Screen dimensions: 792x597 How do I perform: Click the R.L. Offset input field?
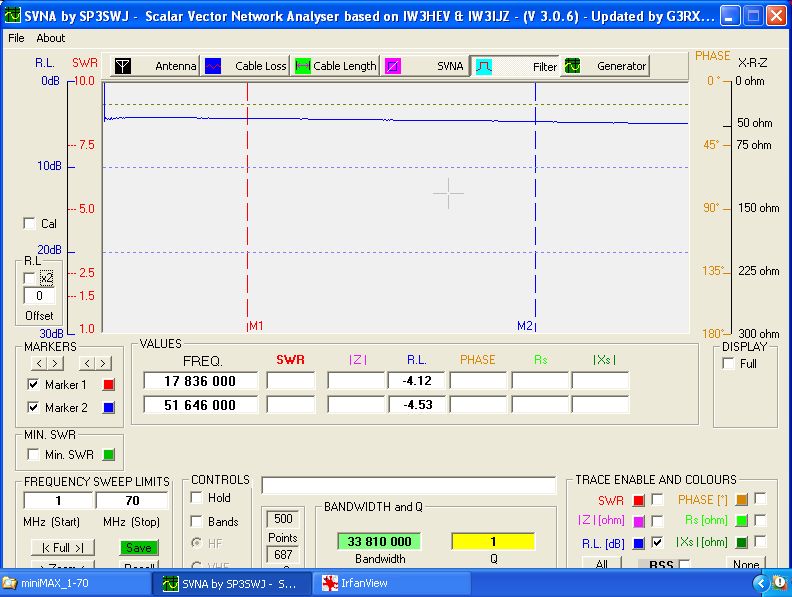click(x=39, y=296)
